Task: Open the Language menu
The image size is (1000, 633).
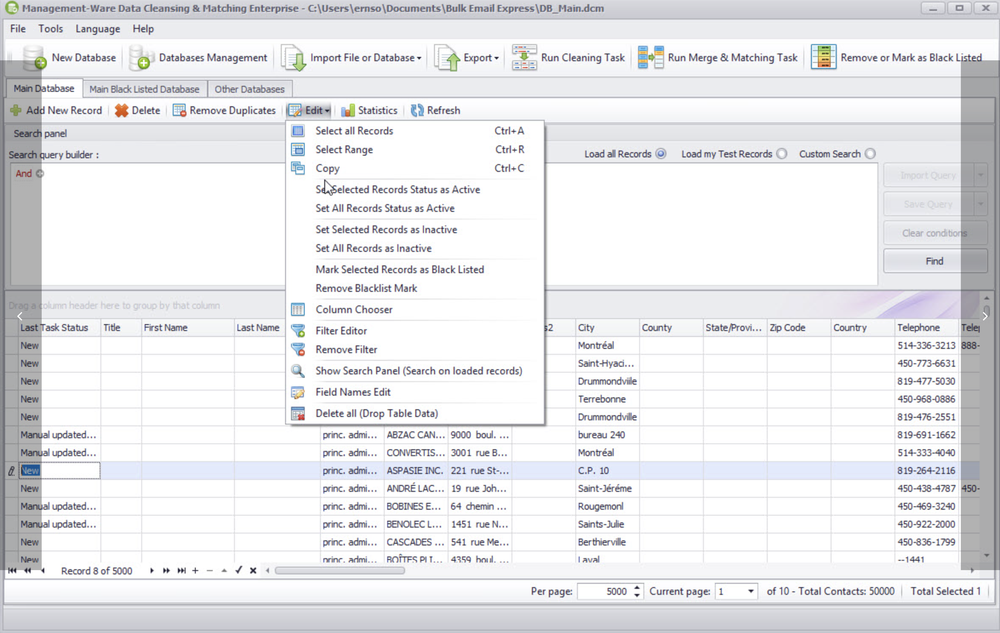Action: [x=98, y=29]
